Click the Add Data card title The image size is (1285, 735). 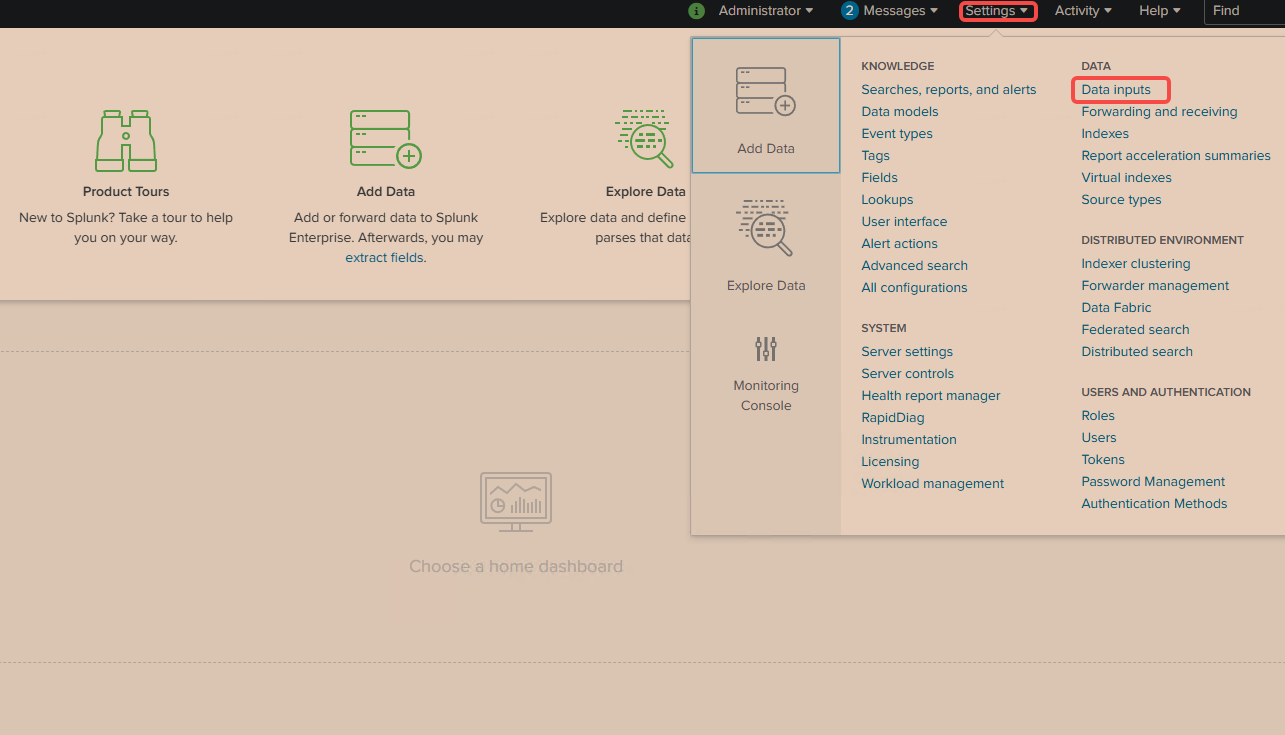[x=386, y=192]
